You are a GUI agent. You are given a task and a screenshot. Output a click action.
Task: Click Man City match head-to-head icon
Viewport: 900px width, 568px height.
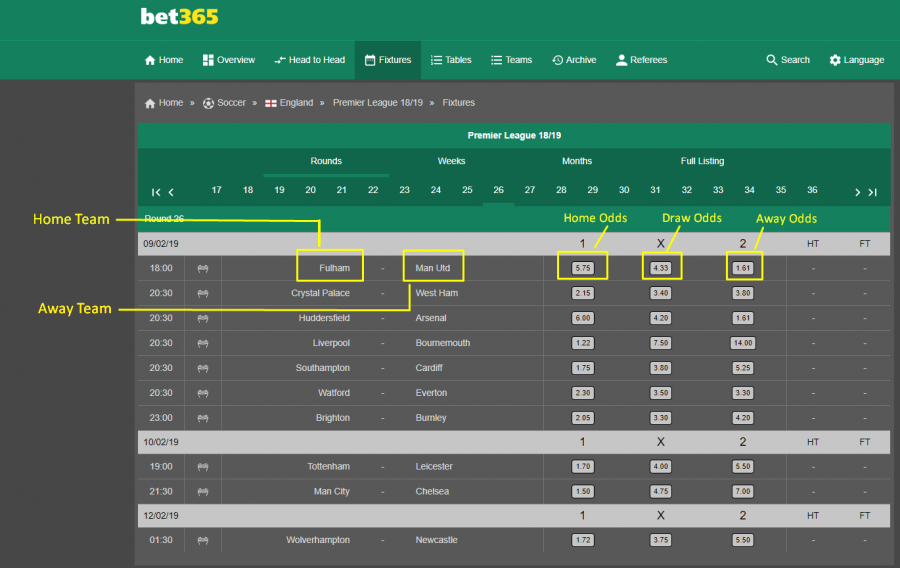(x=203, y=492)
